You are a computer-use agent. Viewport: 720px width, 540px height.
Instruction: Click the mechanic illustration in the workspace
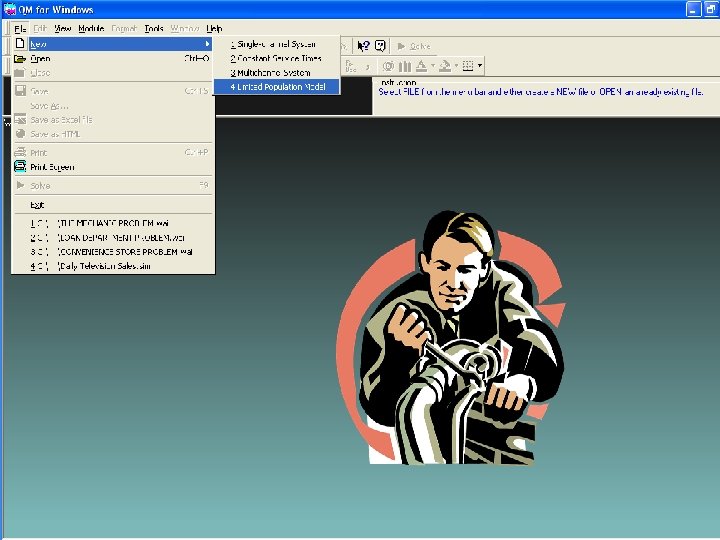click(x=452, y=338)
